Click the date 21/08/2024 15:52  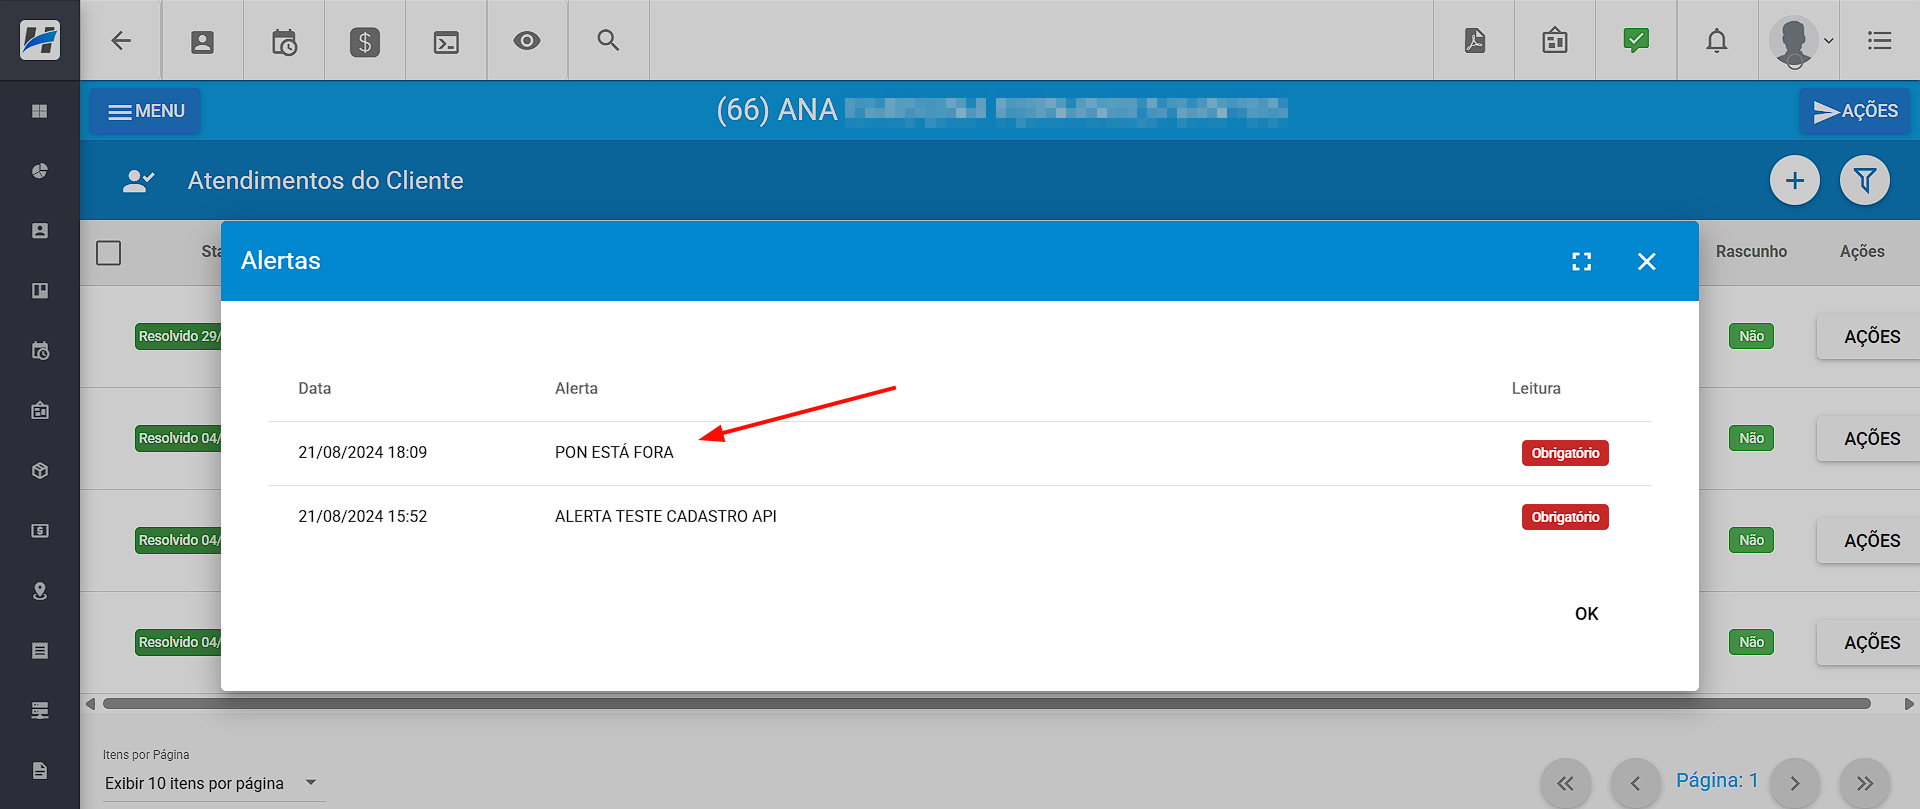[x=362, y=517]
